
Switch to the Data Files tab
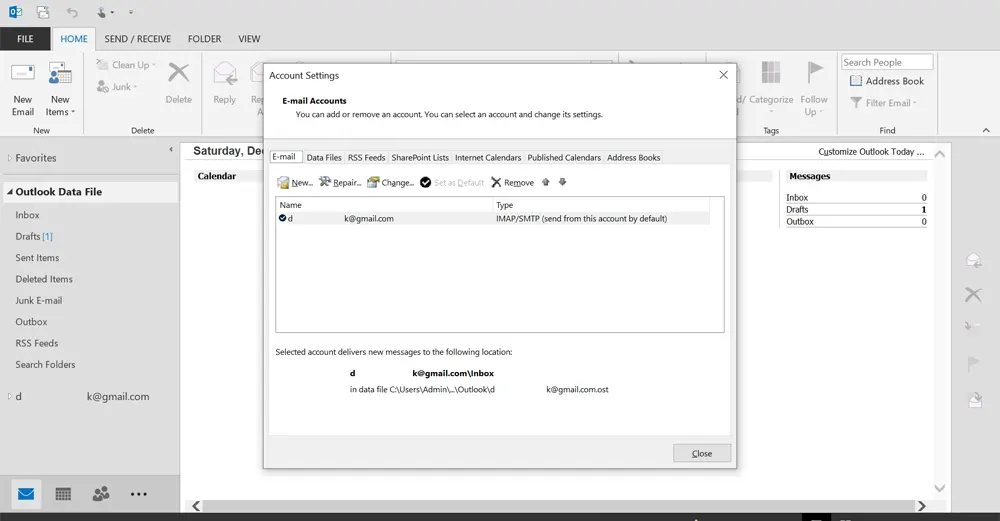click(x=324, y=158)
